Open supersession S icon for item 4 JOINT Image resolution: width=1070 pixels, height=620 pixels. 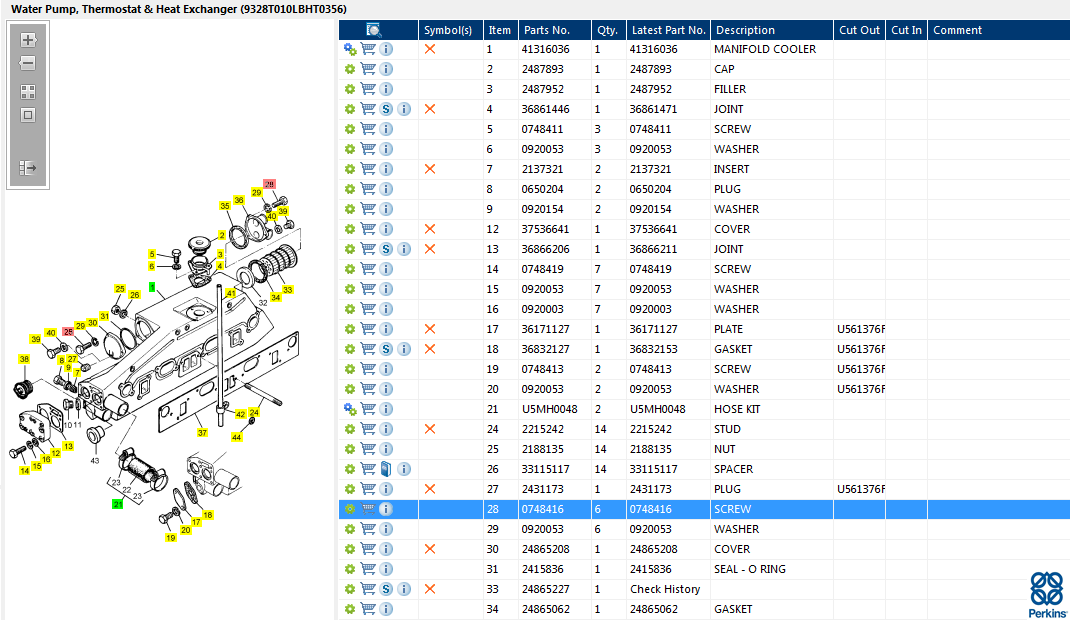[386, 109]
